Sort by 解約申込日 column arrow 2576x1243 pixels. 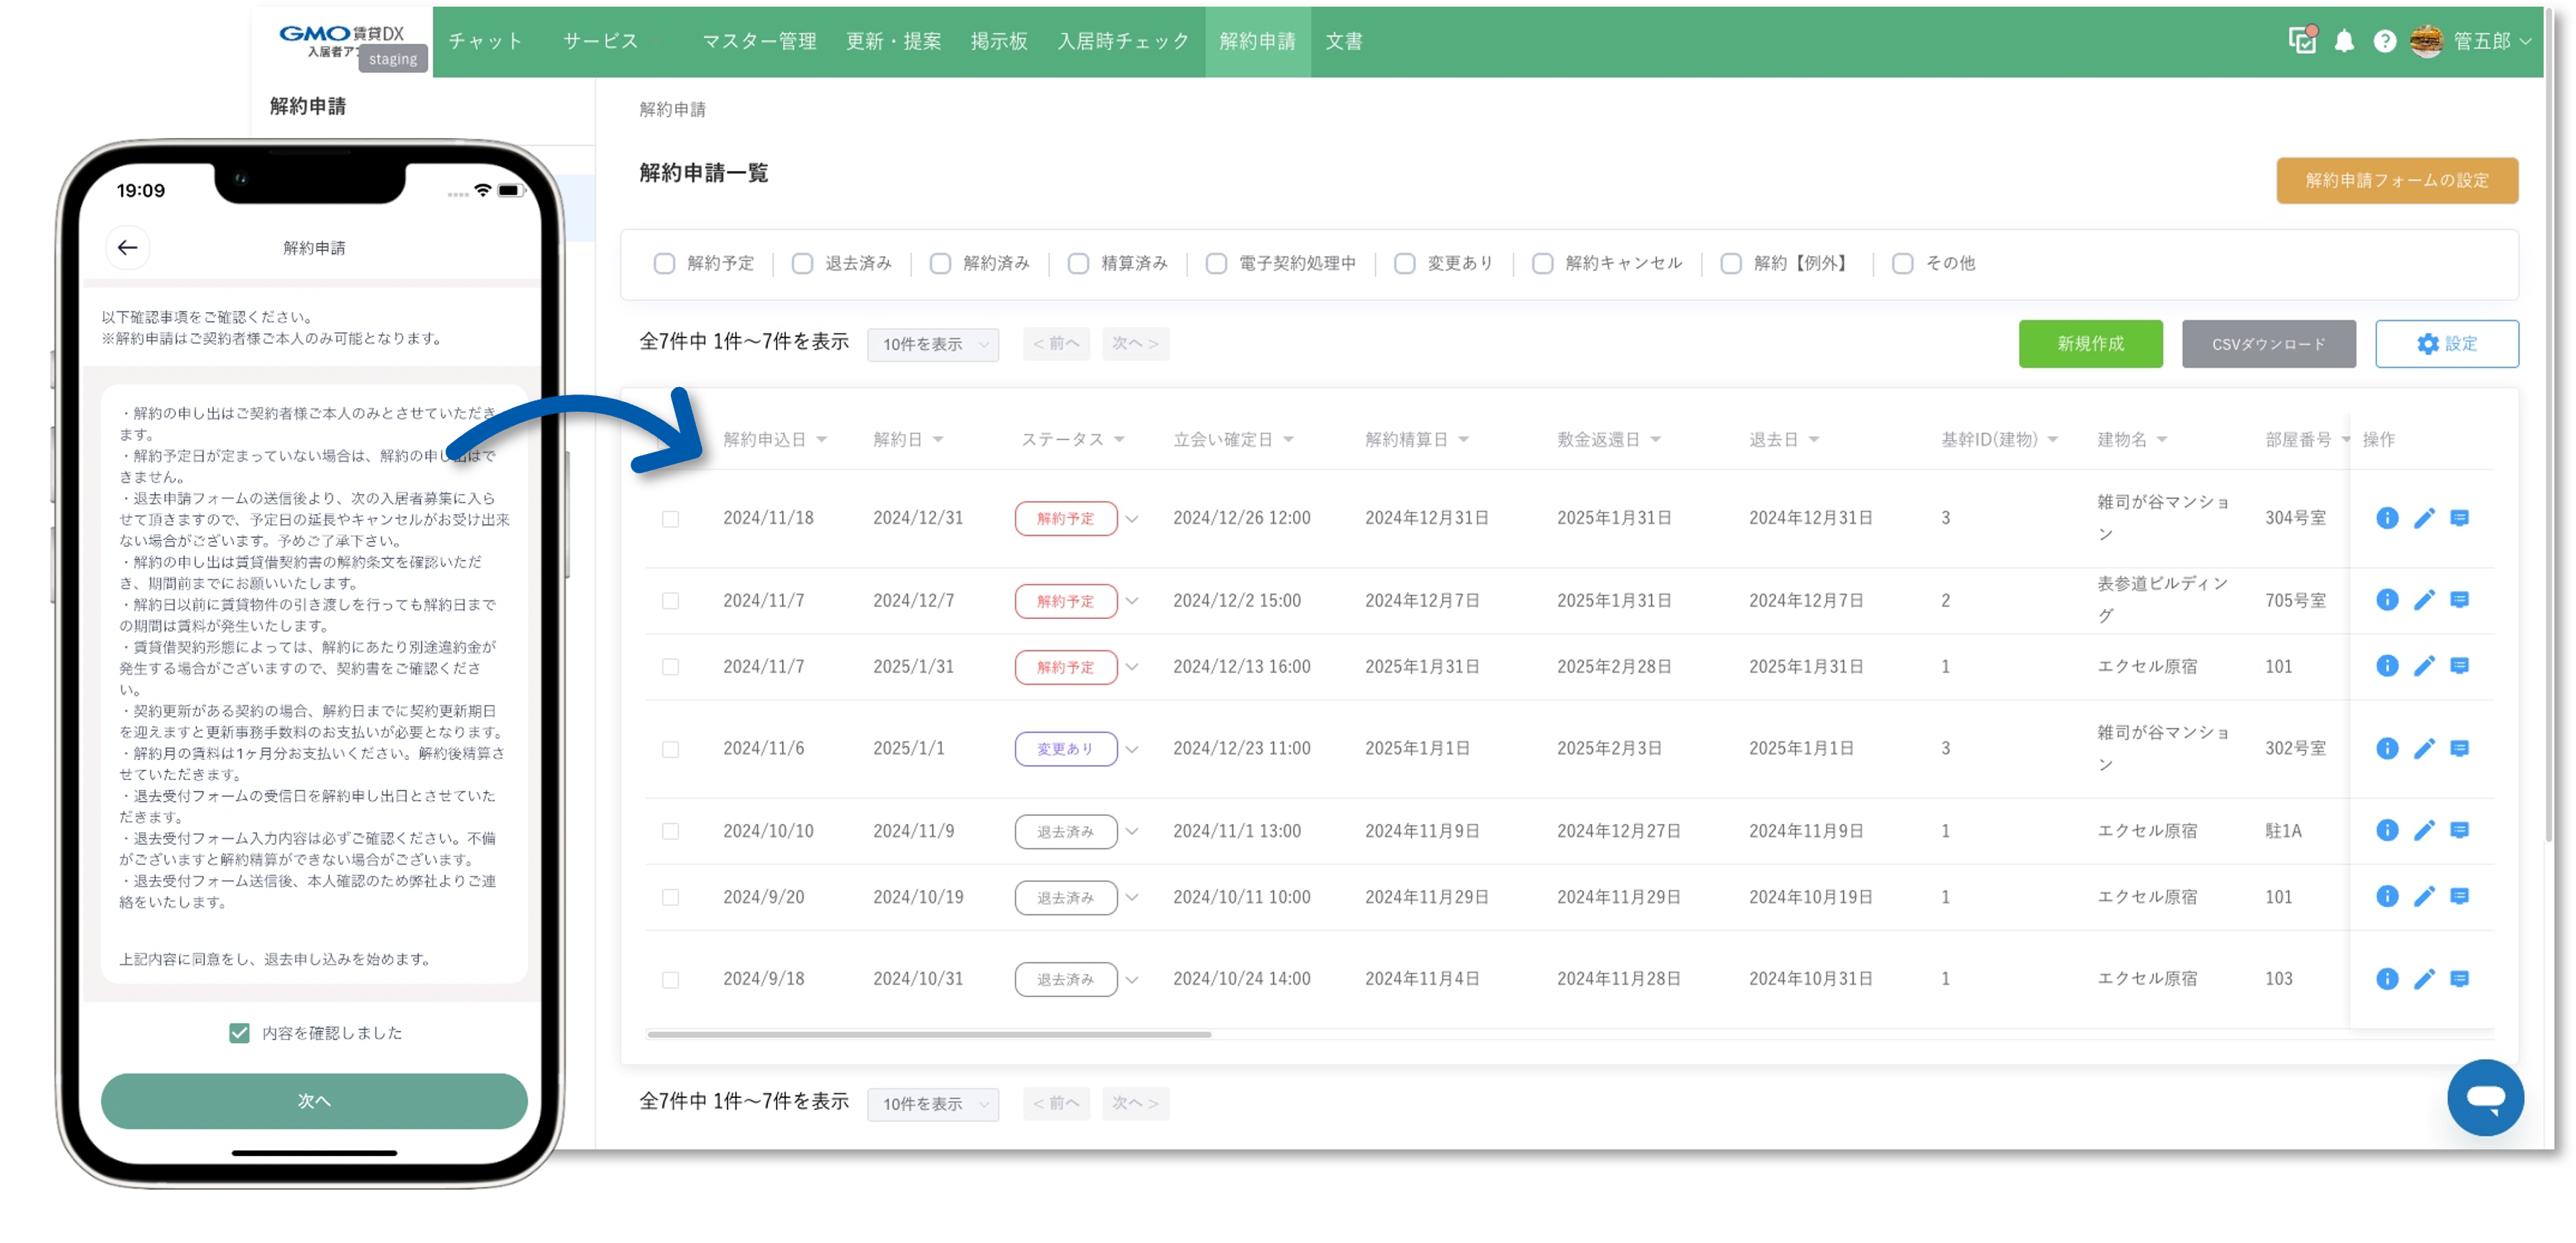[x=821, y=440]
